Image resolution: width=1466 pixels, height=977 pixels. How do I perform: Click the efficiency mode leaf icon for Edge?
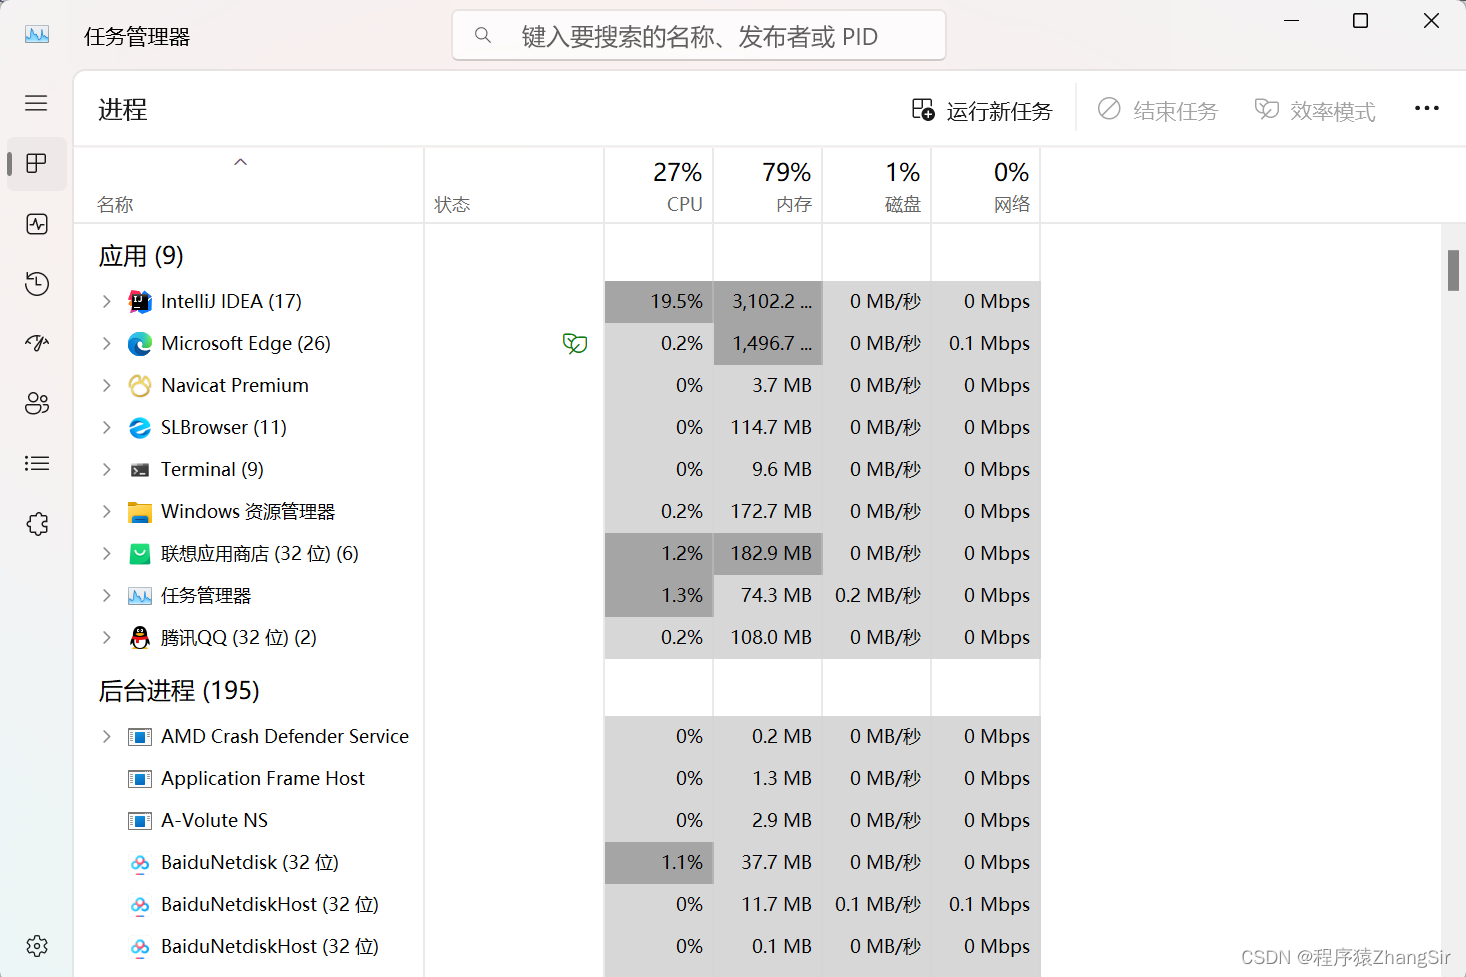point(575,344)
